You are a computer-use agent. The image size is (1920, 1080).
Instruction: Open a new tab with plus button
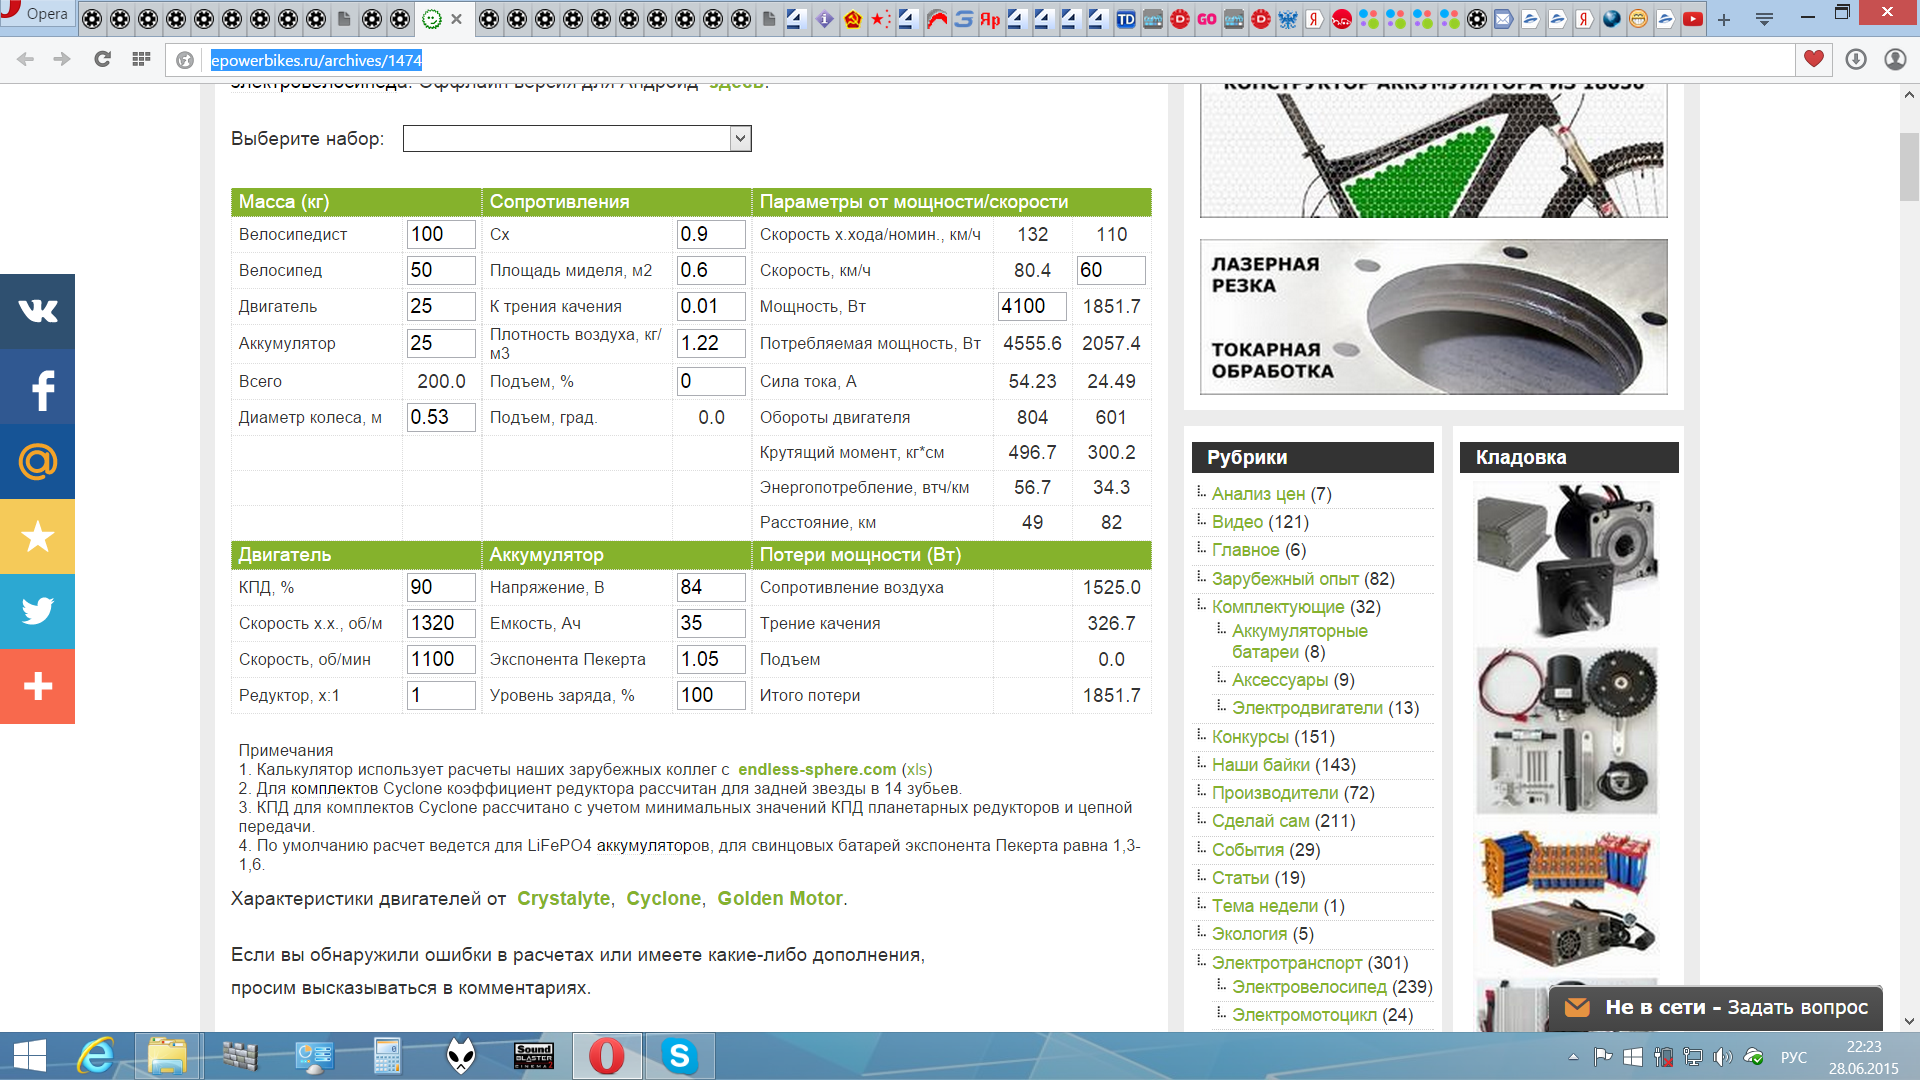[x=1724, y=19]
